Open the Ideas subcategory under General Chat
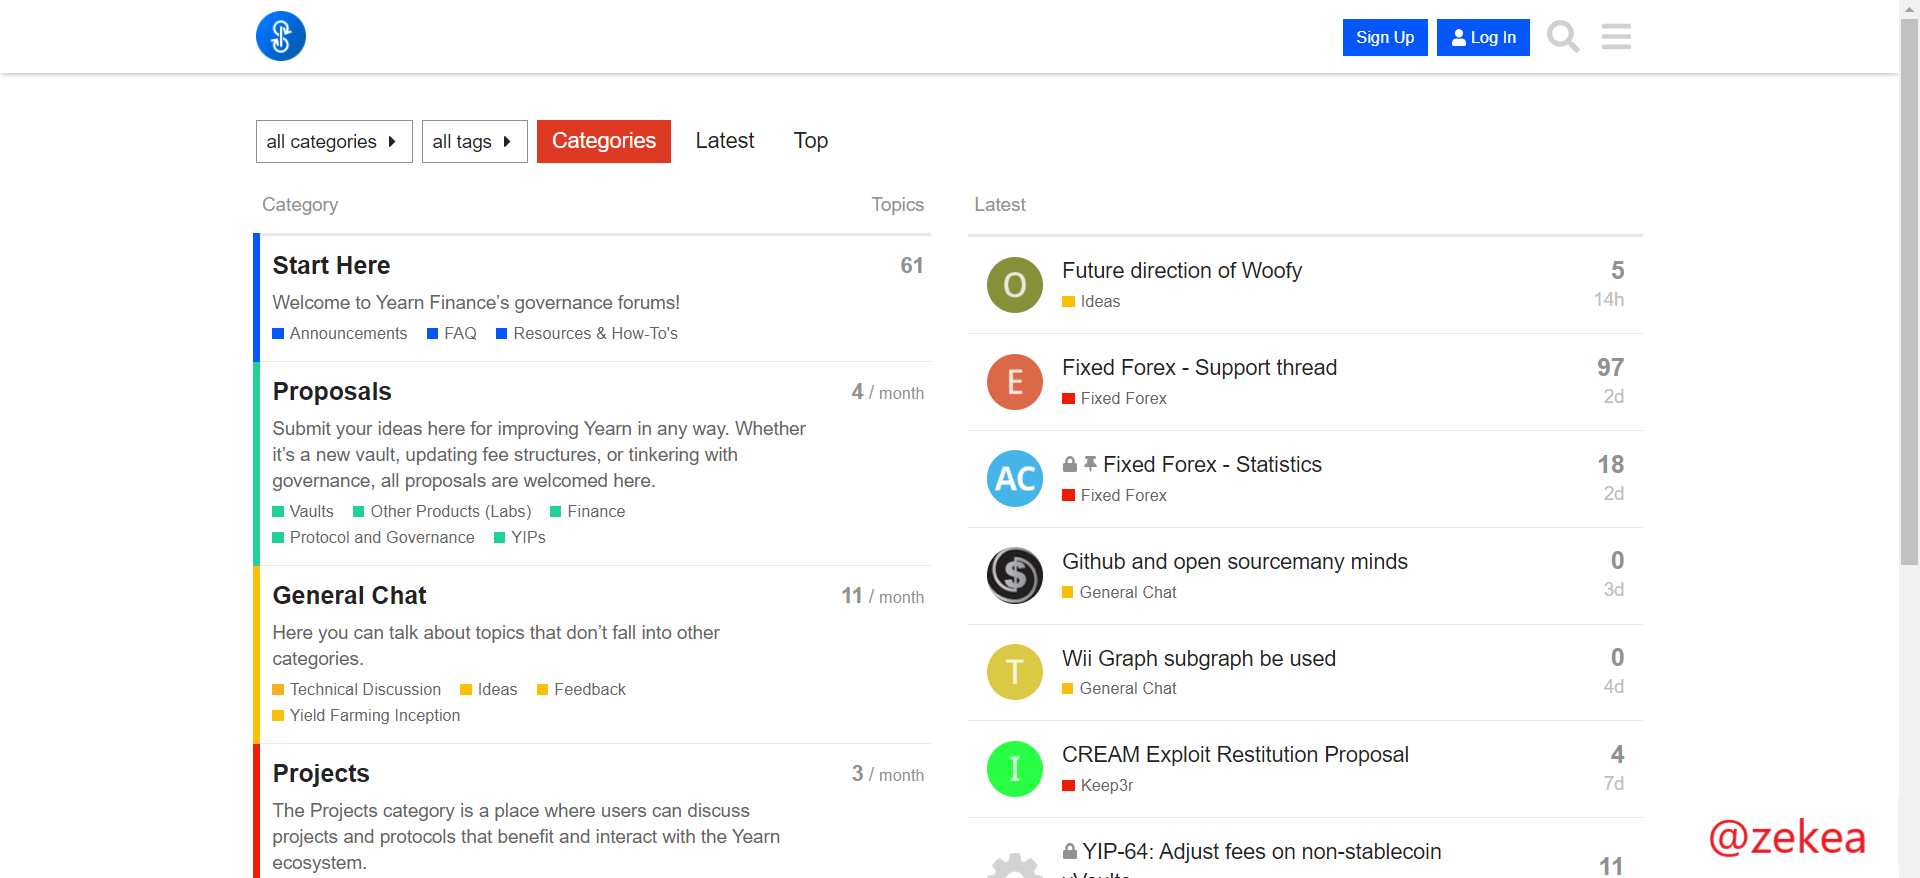The image size is (1920, 878). [489, 689]
